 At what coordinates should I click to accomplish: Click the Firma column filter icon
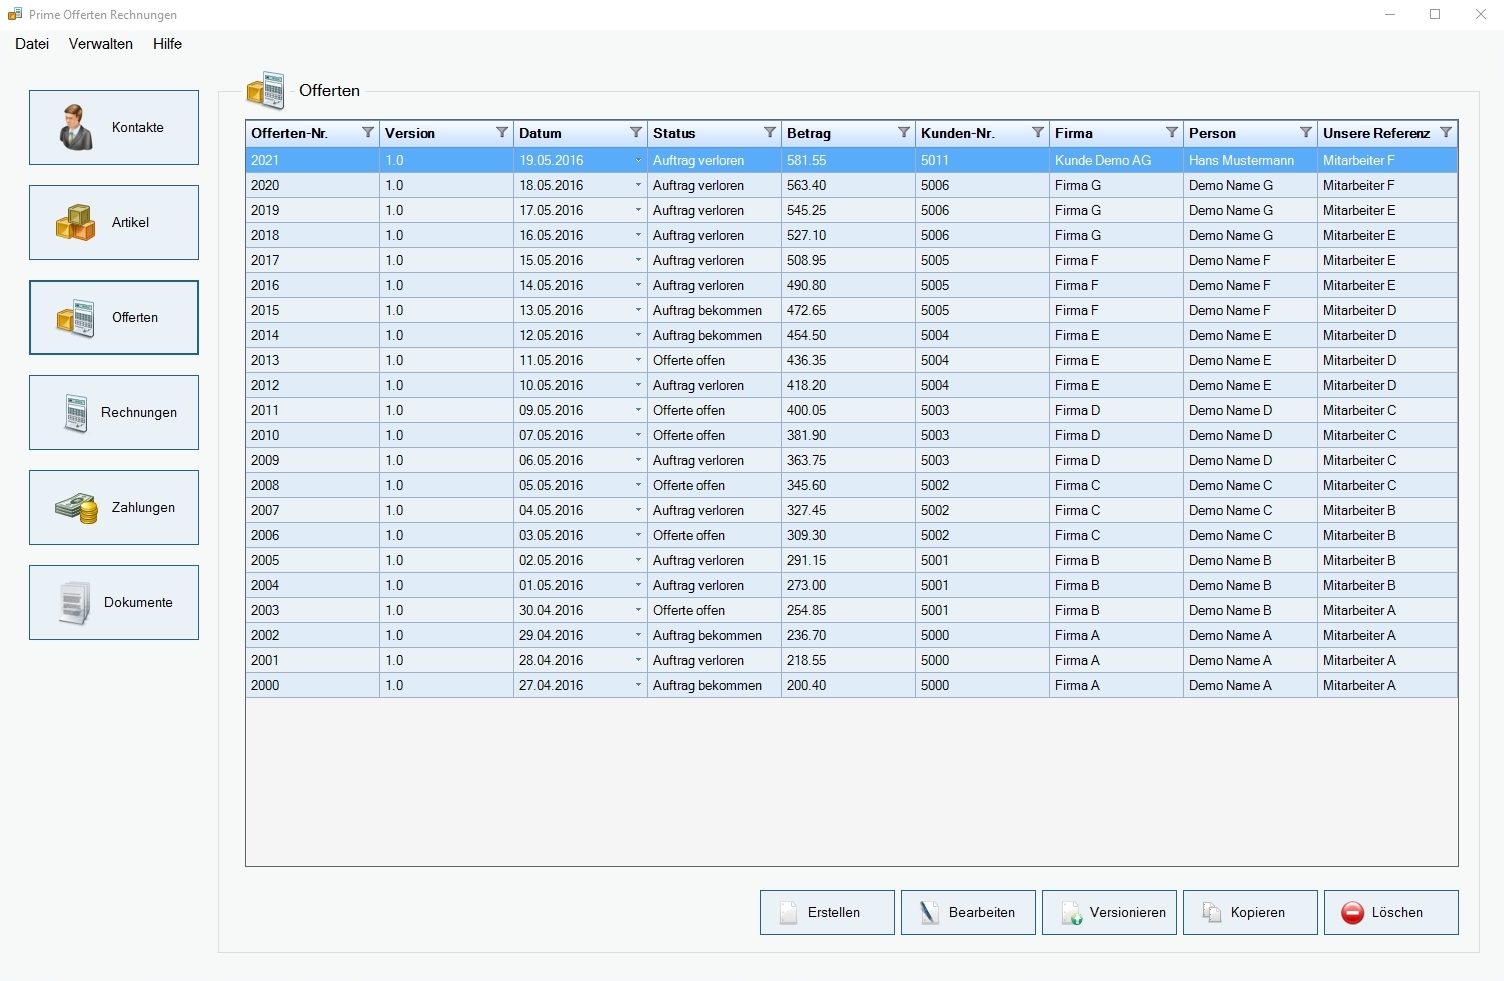pyautogui.click(x=1172, y=133)
